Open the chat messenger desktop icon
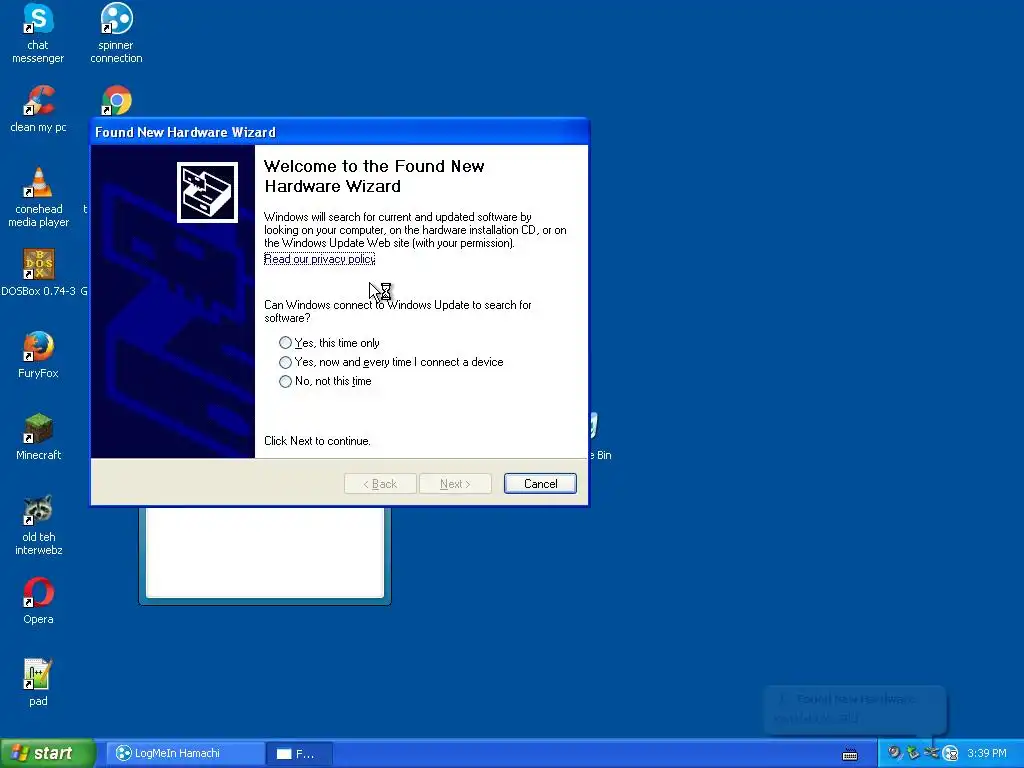The image size is (1024, 768). tap(38, 33)
